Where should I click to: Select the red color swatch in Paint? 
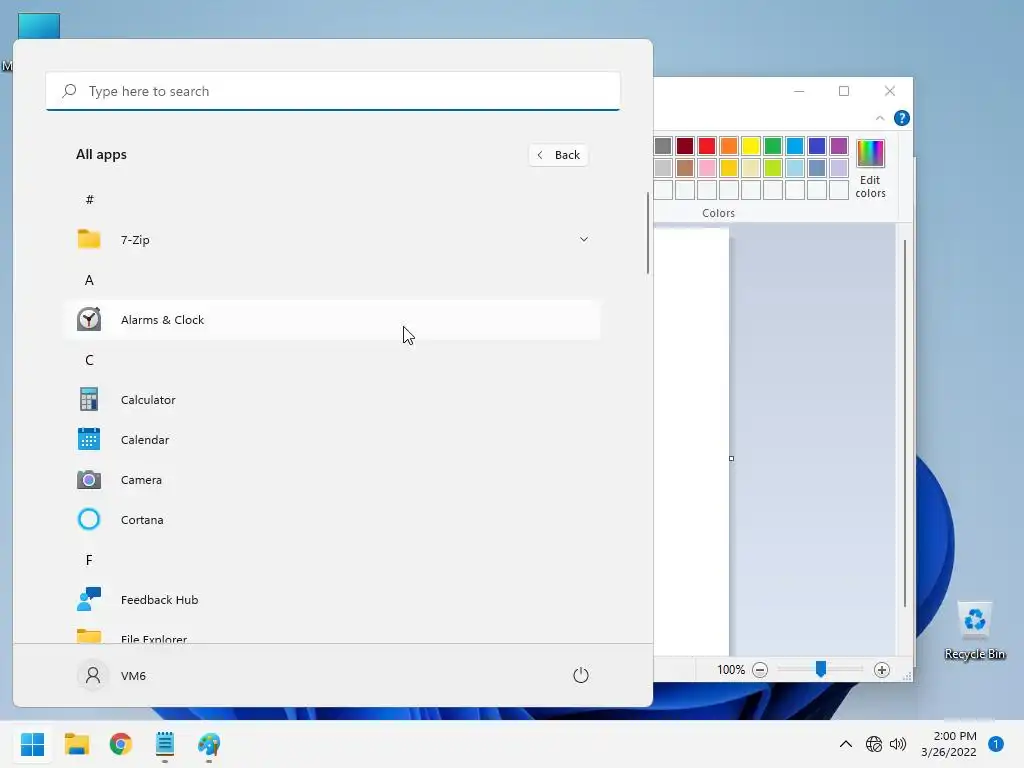tap(707, 146)
